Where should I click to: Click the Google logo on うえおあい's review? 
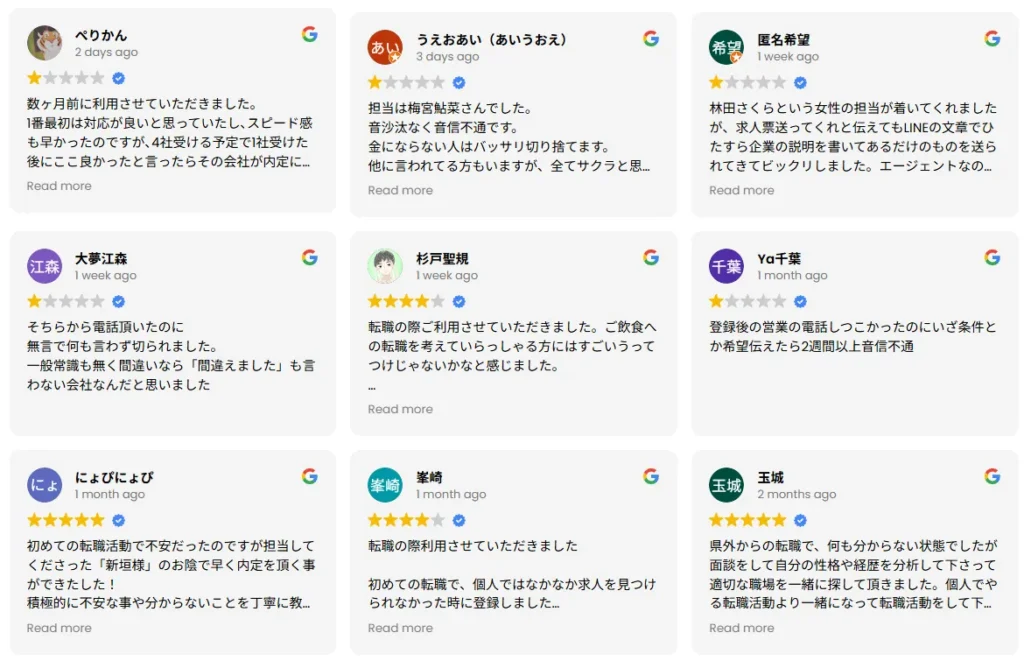pyautogui.click(x=651, y=37)
